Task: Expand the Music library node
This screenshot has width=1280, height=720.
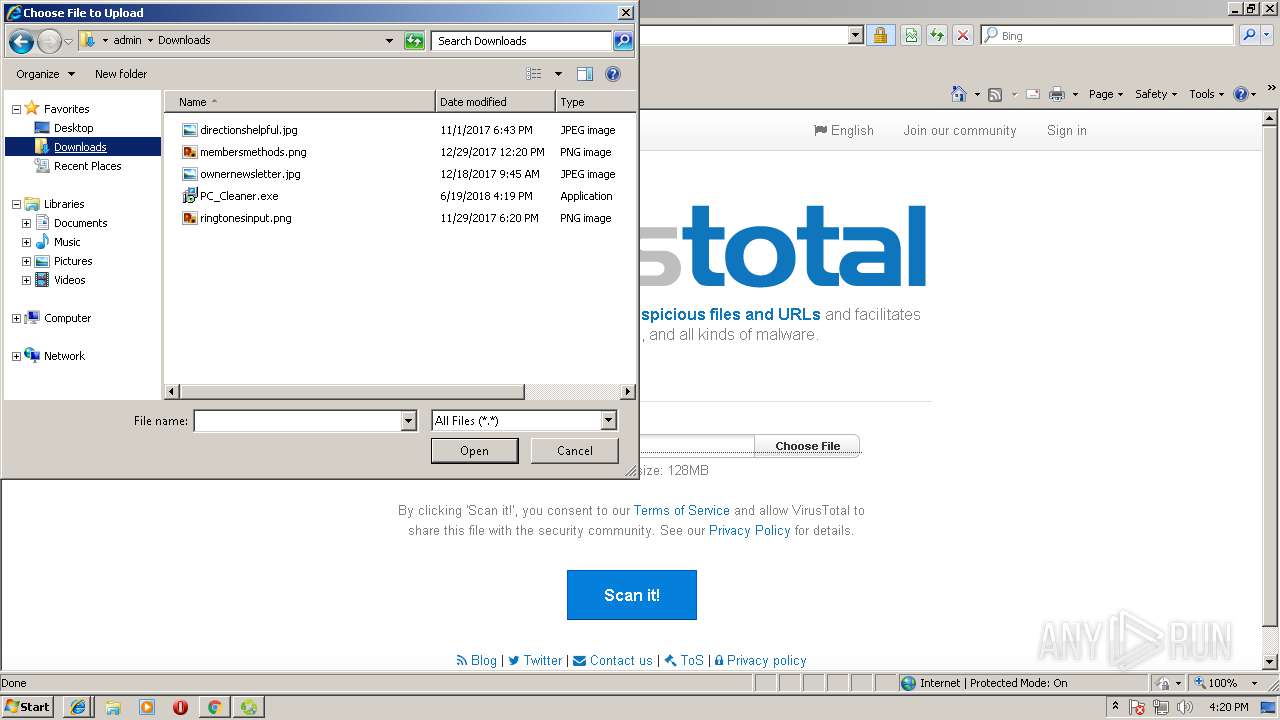Action: pyautogui.click(x=26, y=242)
